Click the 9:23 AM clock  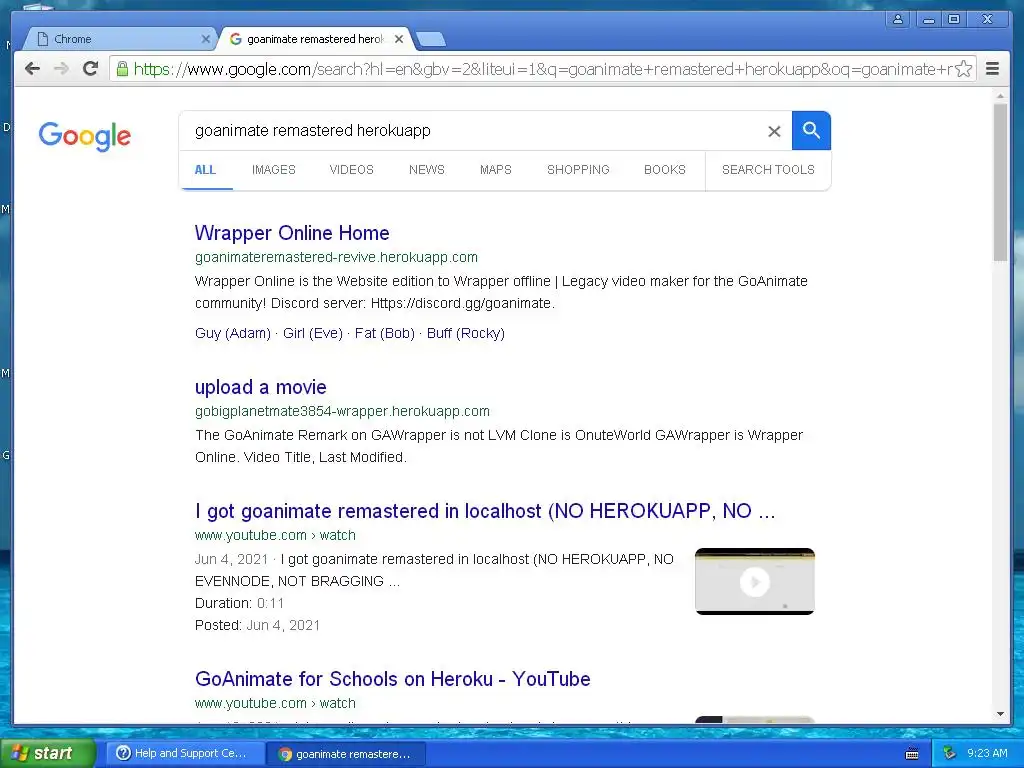click(987, 753)
